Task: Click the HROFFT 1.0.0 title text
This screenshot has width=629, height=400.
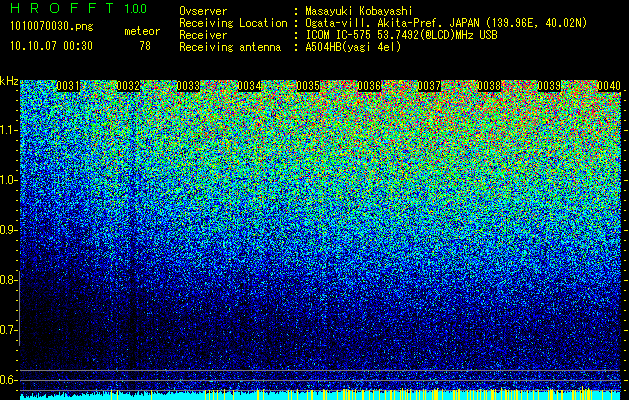Action: (x=78, y=8)
